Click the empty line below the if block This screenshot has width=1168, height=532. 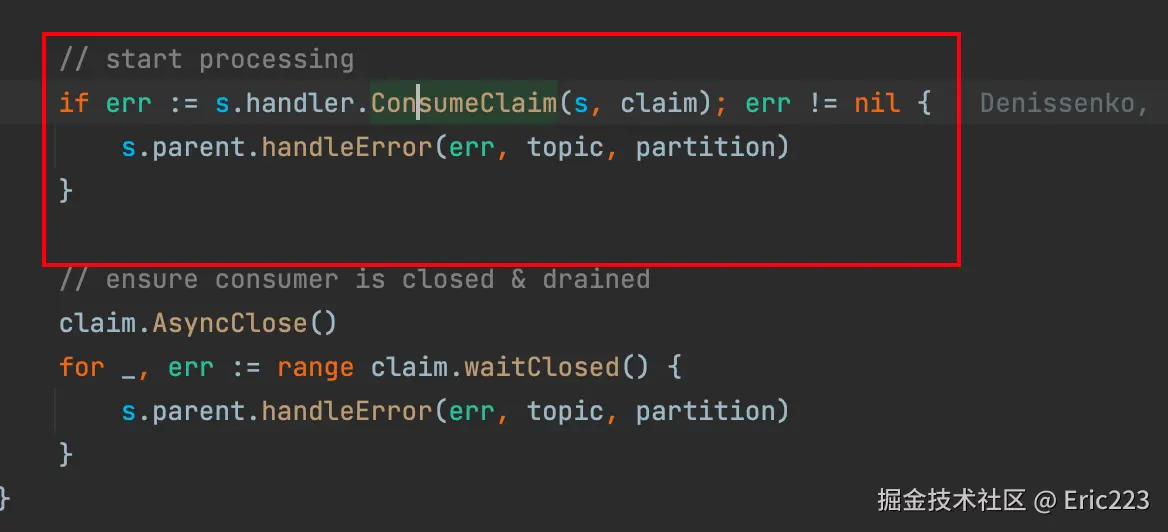click(x=501, y=235)
